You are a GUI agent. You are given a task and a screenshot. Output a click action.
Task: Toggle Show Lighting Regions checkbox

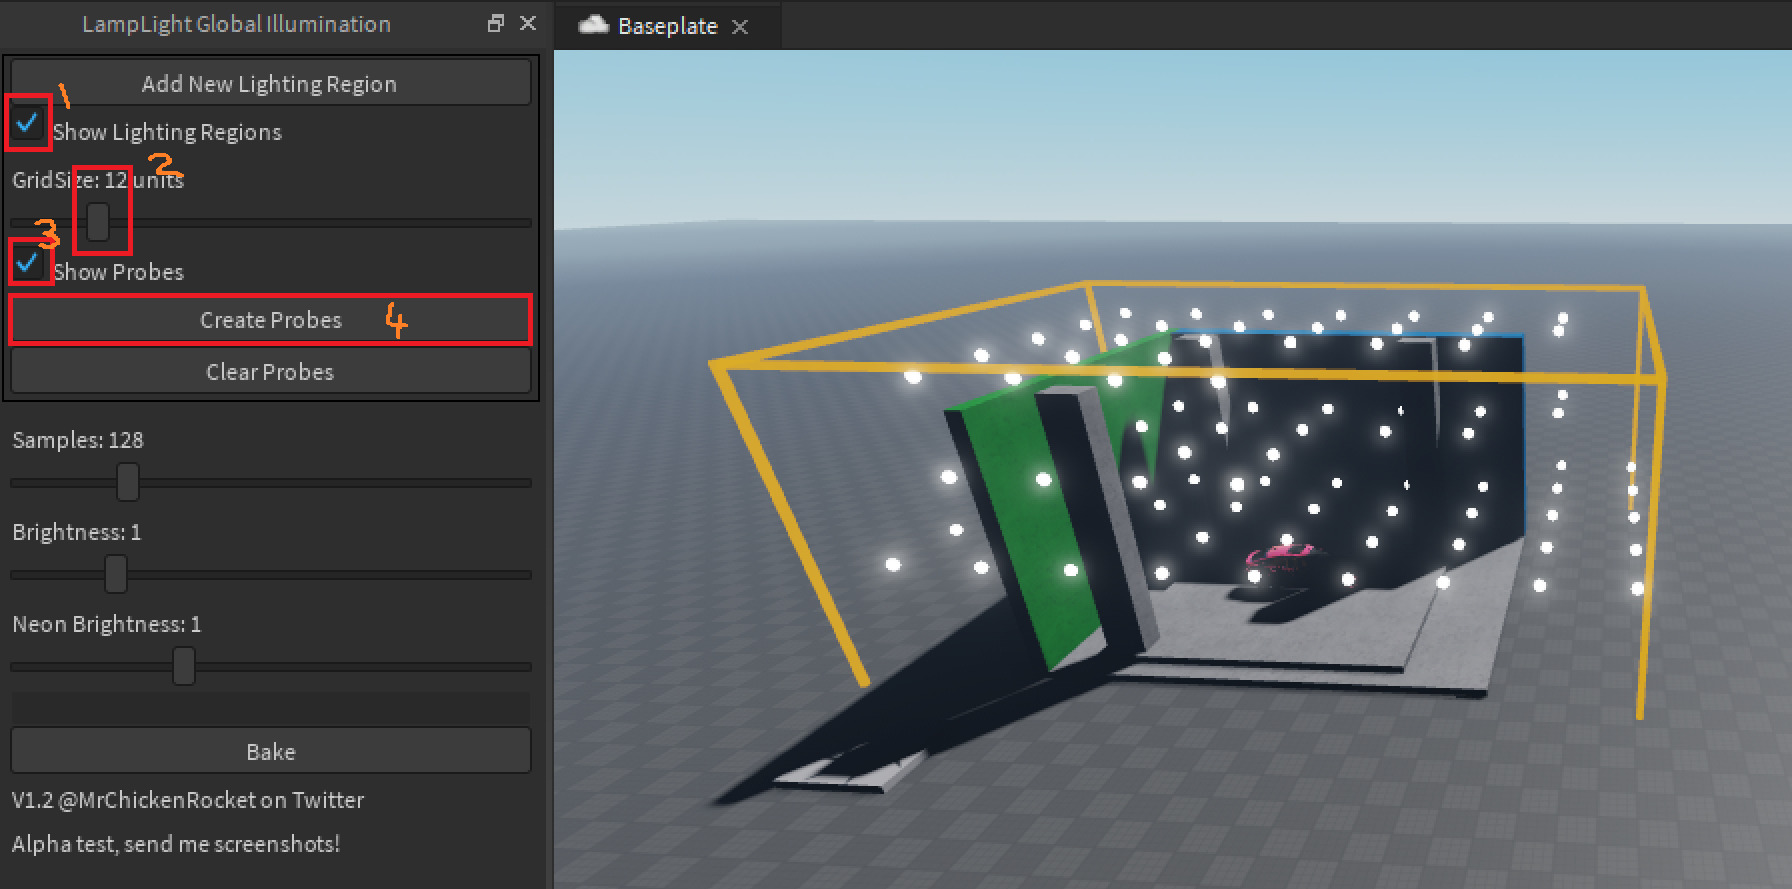tap(27, 124)
